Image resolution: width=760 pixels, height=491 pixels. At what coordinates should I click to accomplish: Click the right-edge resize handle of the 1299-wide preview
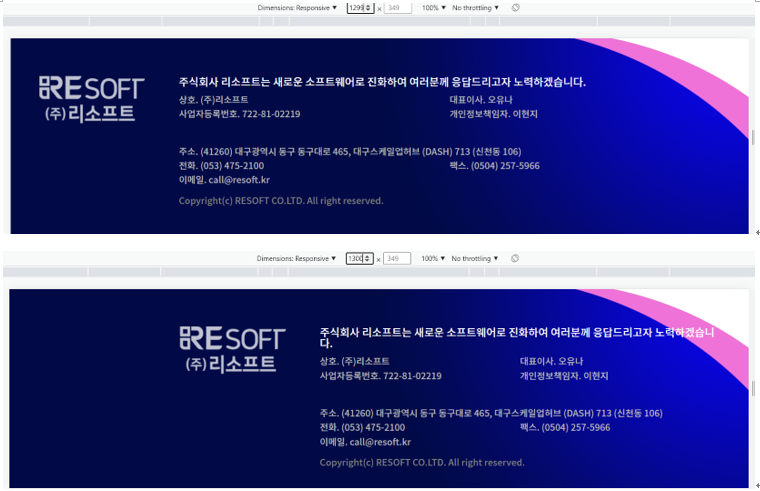tap(753, 137)
